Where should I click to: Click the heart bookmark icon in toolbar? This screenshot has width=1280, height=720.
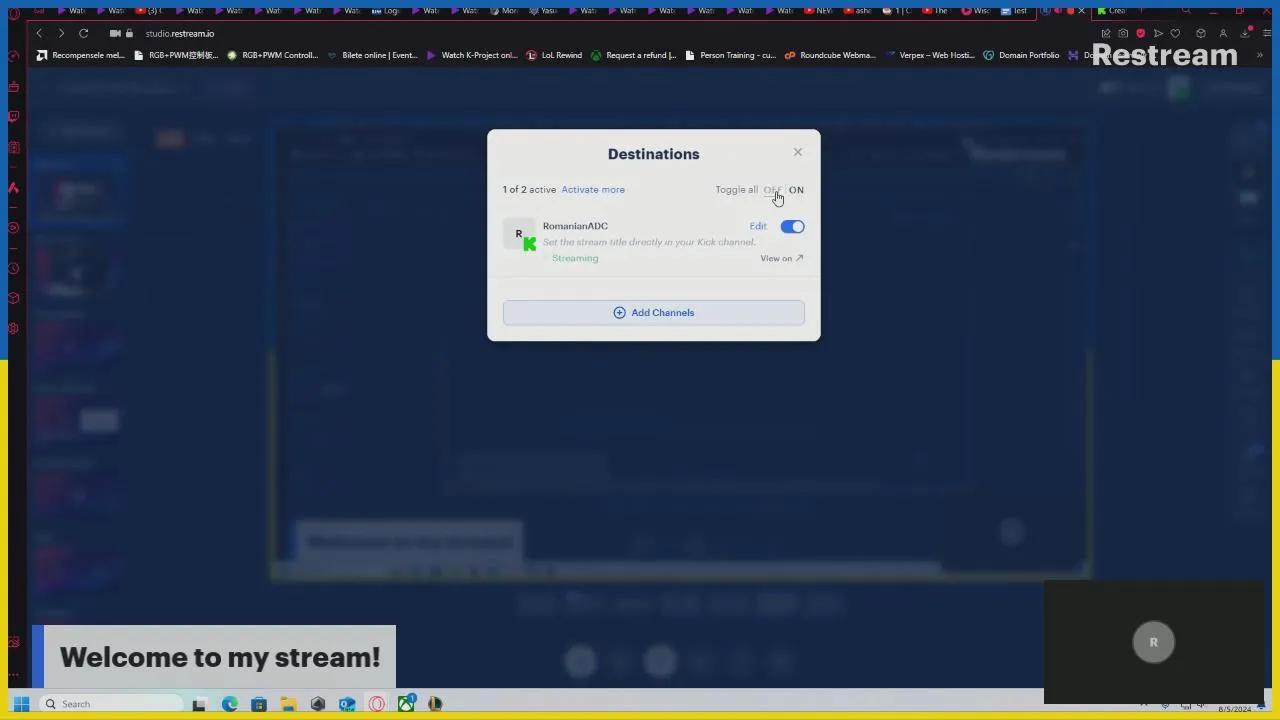point(1176,34)
